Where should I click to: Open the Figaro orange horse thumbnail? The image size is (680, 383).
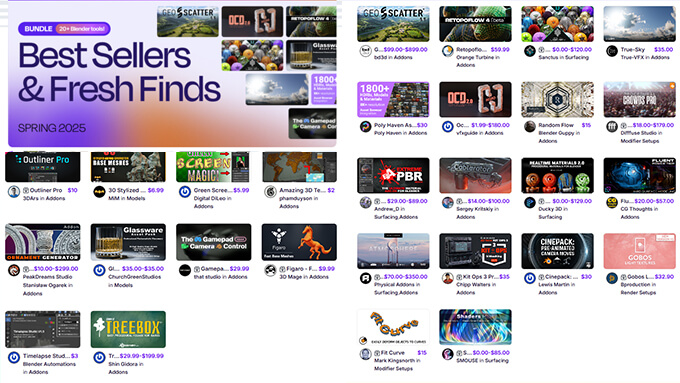[299, 242]
